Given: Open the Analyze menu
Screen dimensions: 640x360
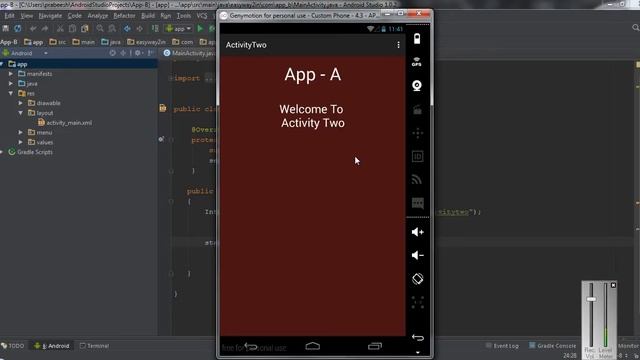Looking at the screenshot, I should [x=98, y=16].
